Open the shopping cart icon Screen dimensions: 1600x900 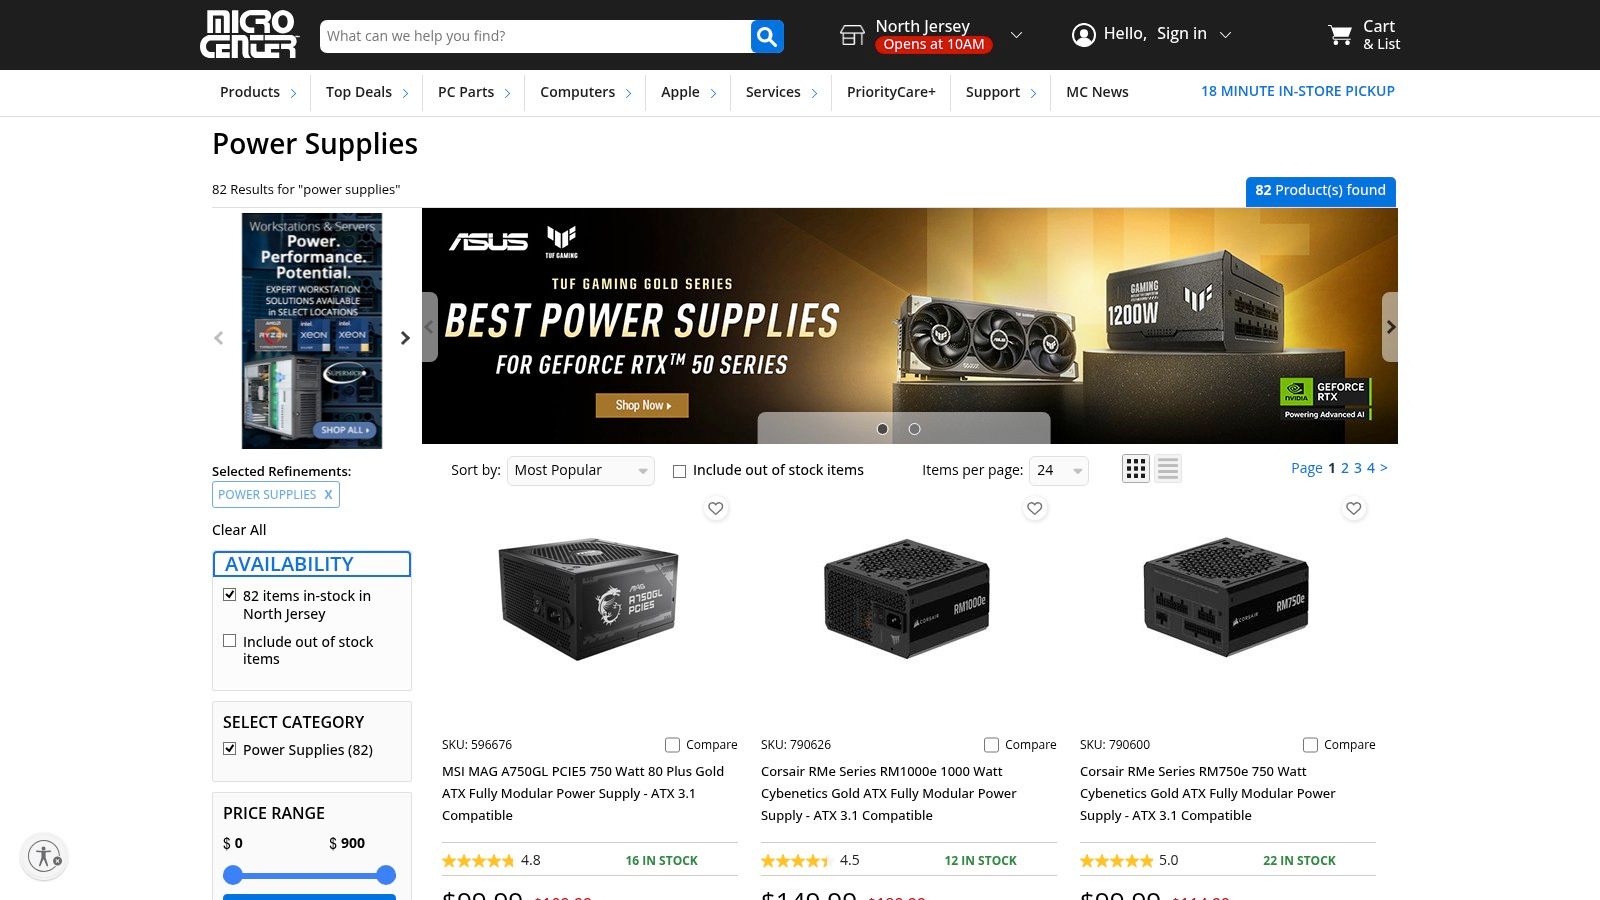tap(1340, 35)
